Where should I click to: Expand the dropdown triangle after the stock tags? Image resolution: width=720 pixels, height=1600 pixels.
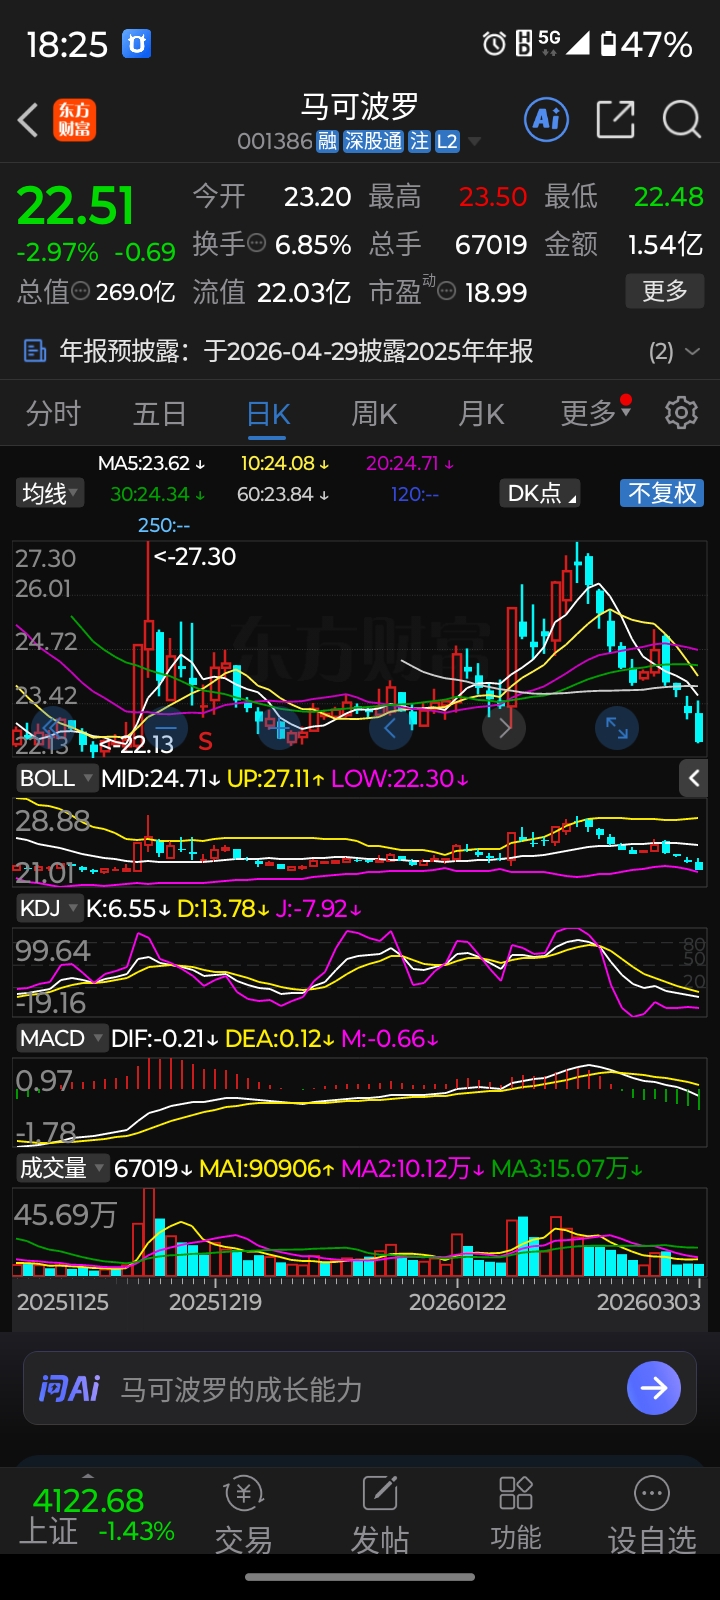coord(475,142)
